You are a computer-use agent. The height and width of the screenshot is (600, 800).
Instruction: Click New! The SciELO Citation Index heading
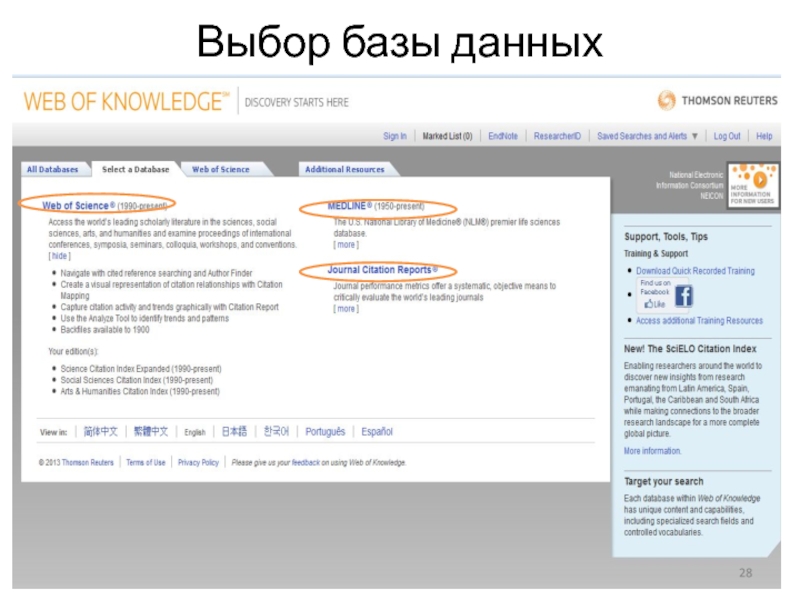690,349
